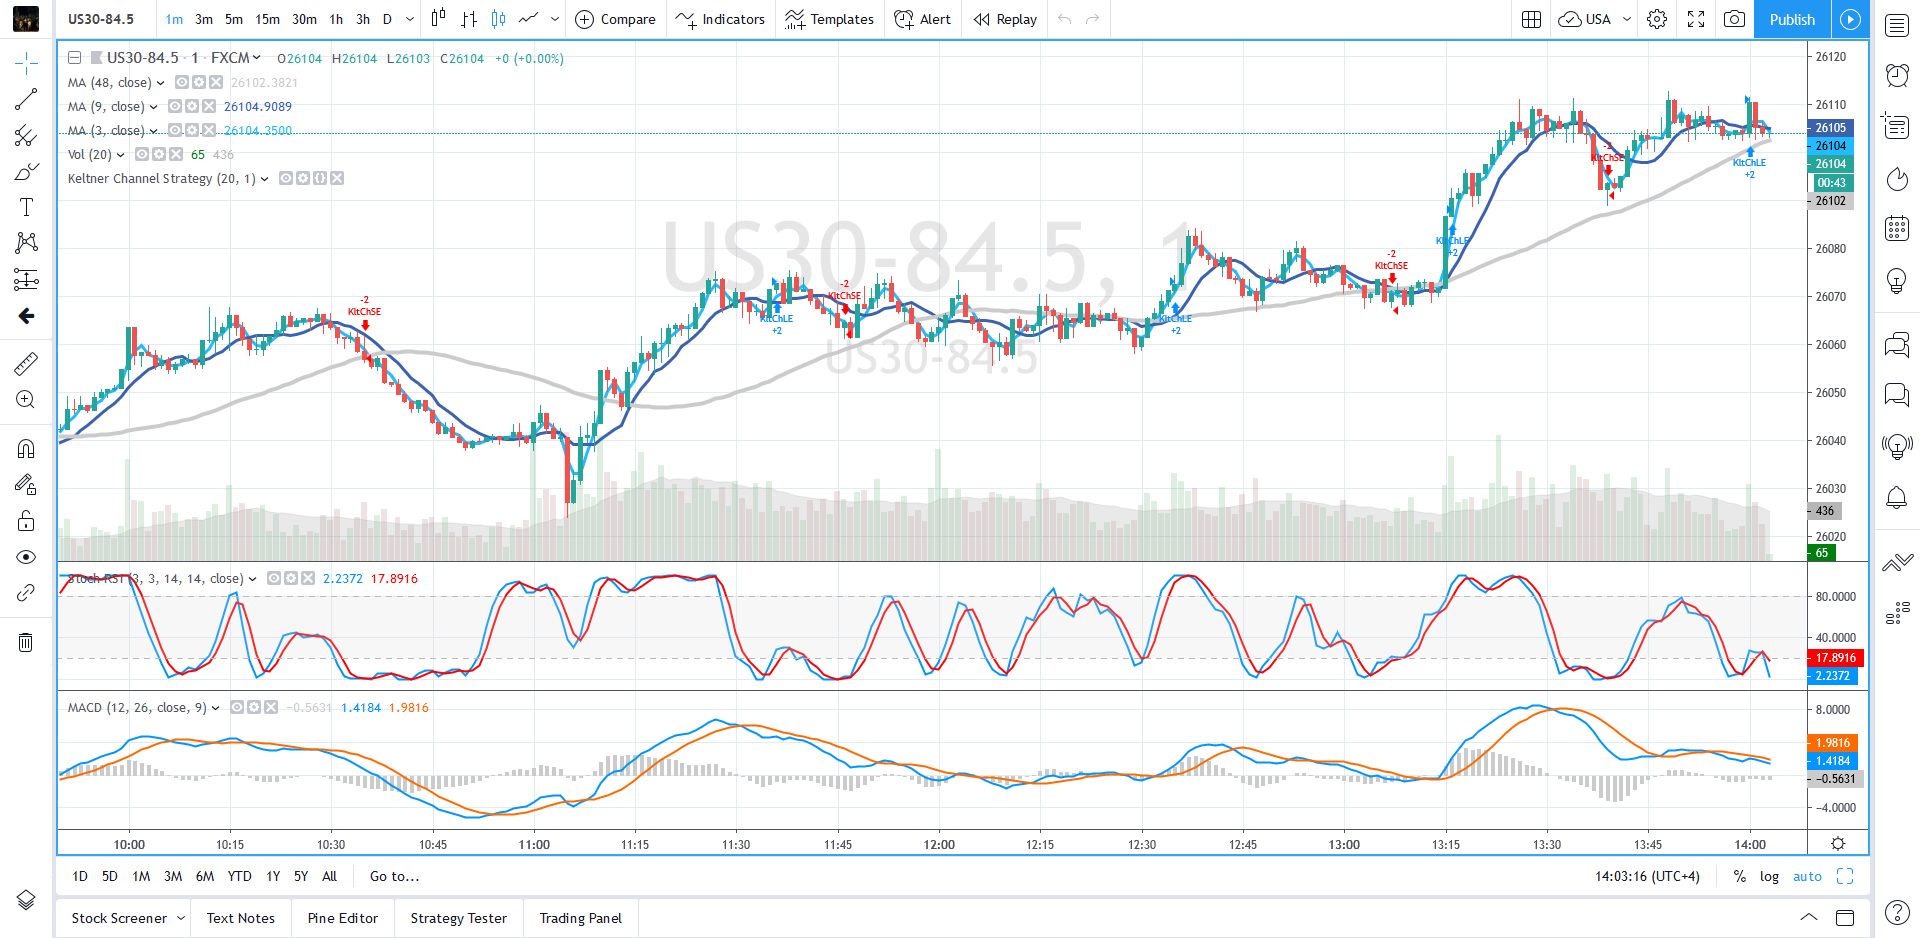Expand the chart style dropdown arrow
1920x938 pixels.
(555, 19)
